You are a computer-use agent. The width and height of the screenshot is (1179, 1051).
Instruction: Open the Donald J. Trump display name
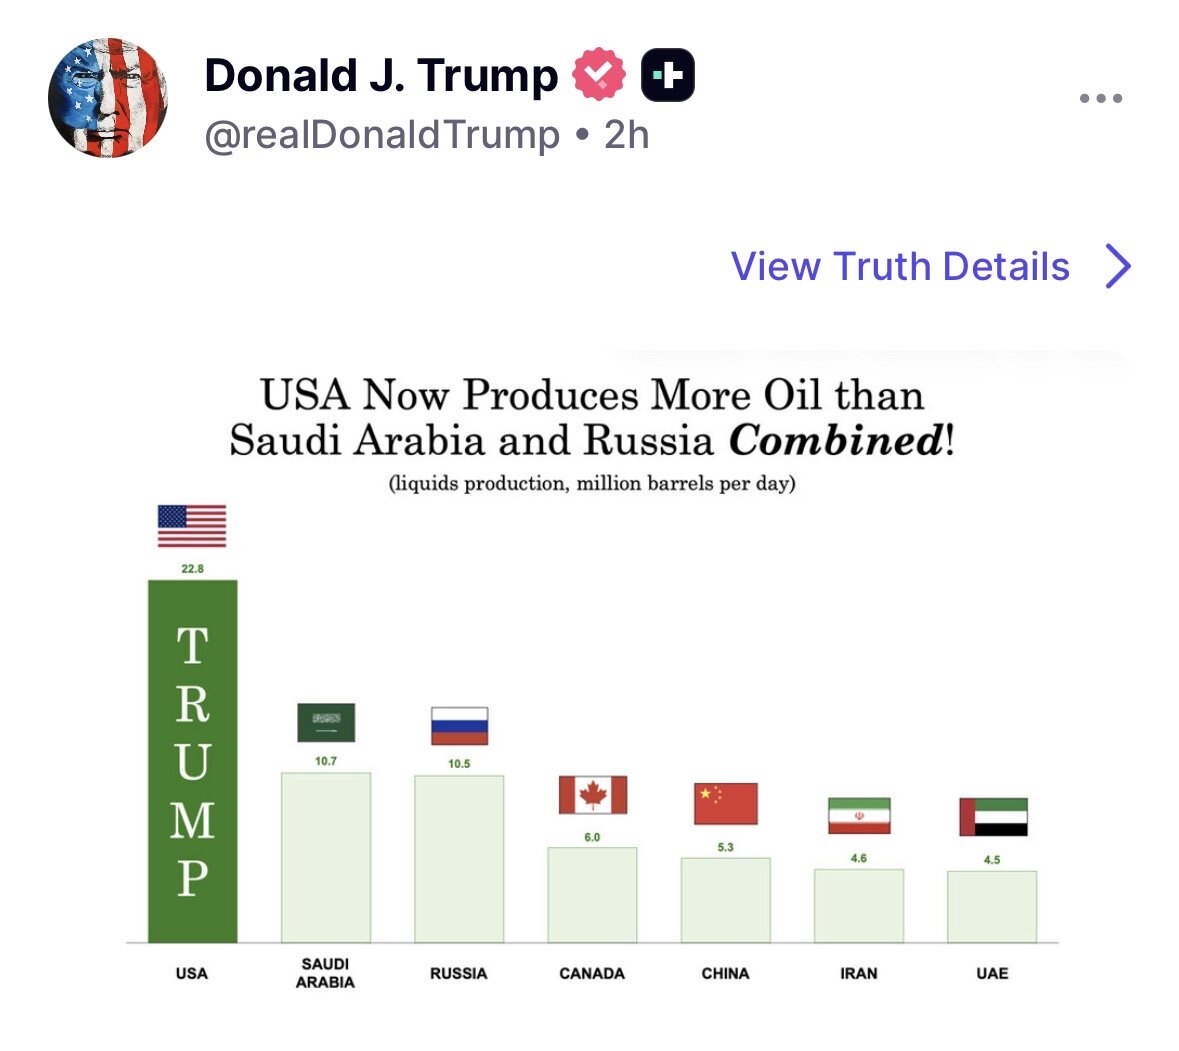click(x=381, y=76)
